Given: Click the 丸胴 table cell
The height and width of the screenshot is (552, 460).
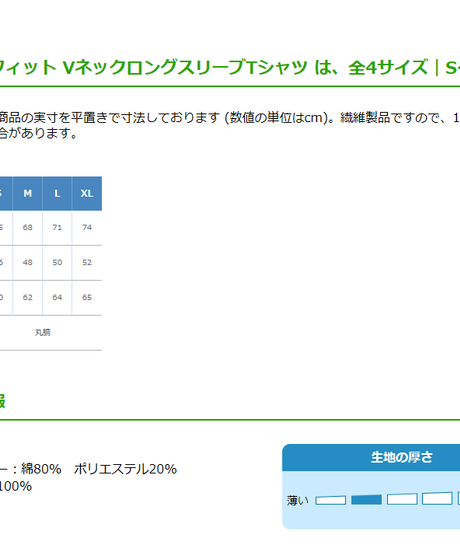Looking at the screenshot, I should (43, 332).
